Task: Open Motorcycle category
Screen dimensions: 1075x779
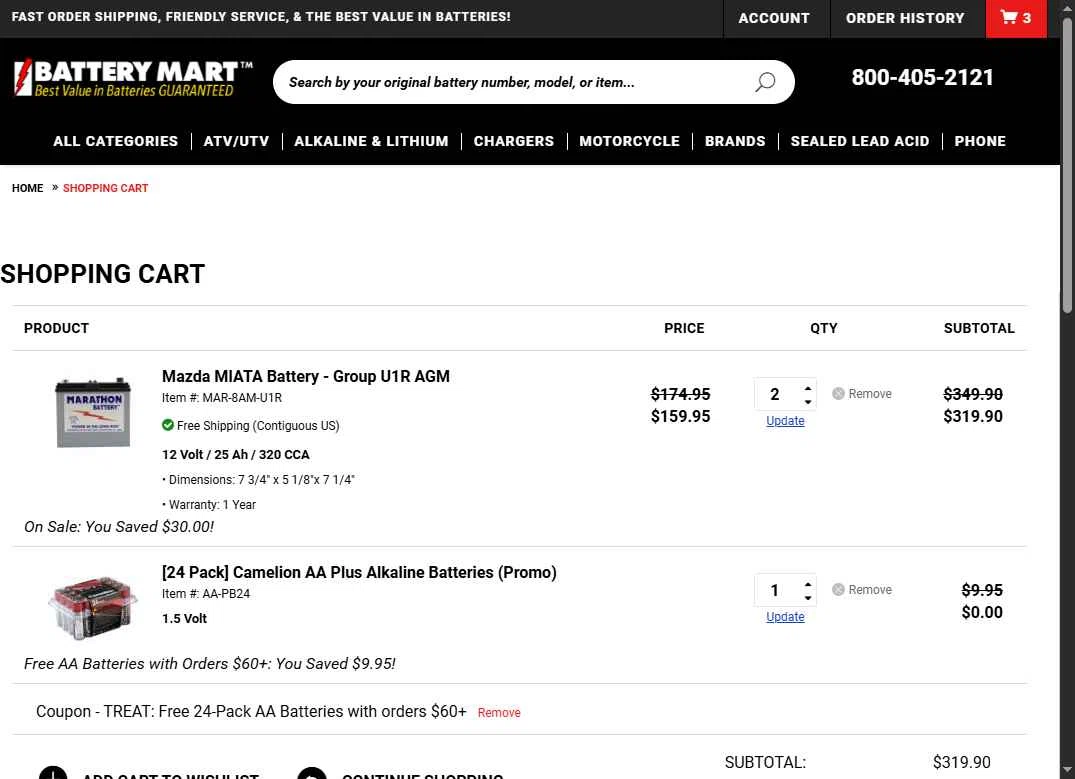Action: coord(629,141)
